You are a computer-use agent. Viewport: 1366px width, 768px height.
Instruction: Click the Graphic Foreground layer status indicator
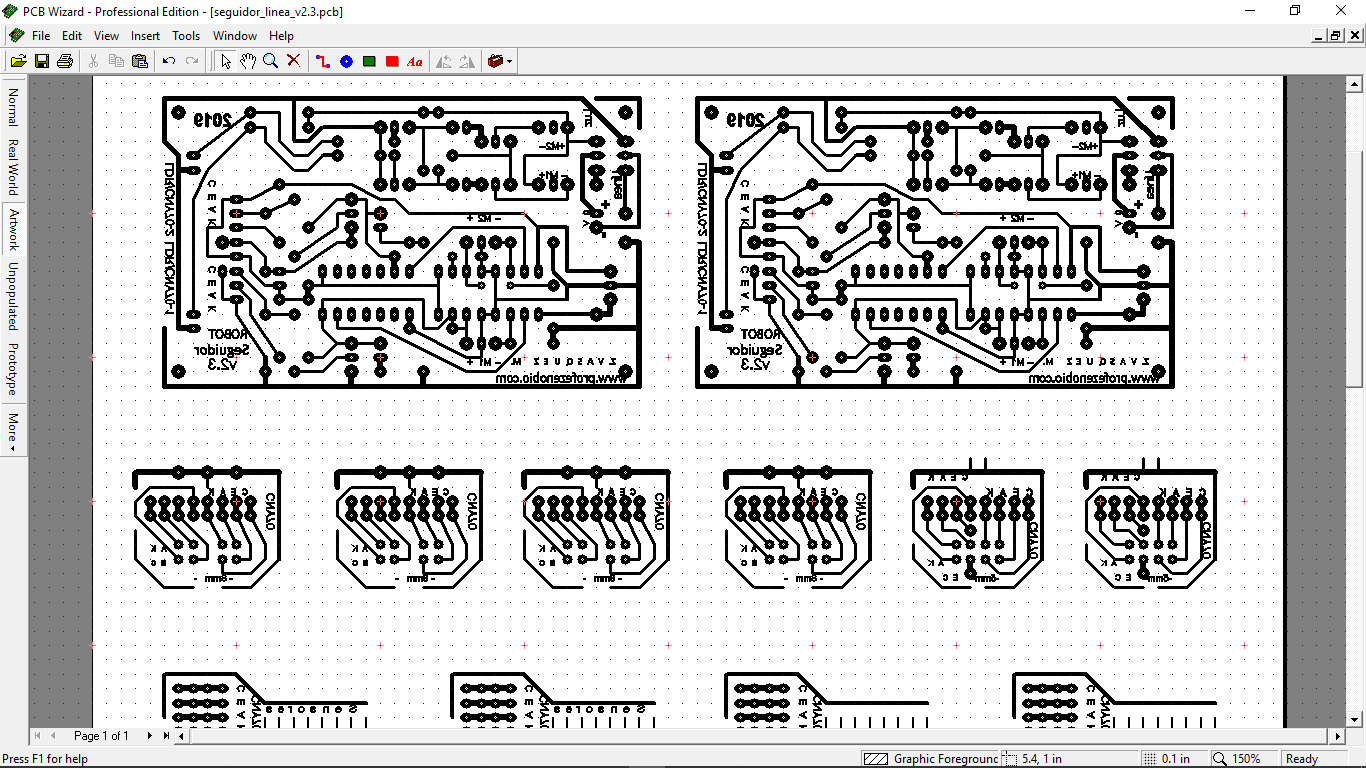click(930, 759)
